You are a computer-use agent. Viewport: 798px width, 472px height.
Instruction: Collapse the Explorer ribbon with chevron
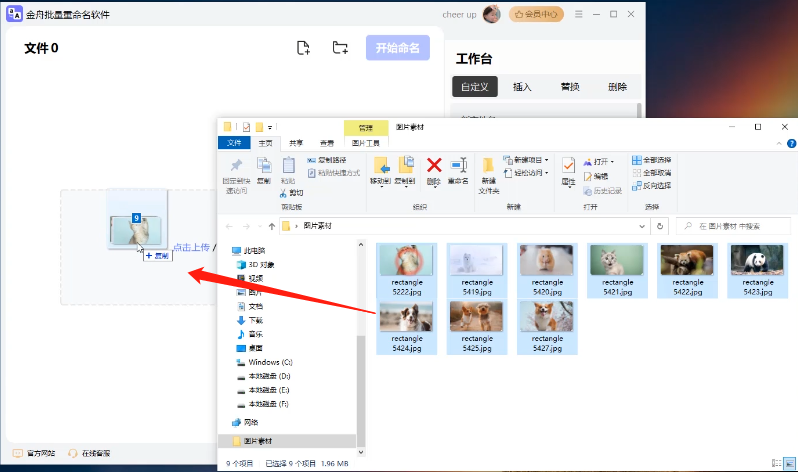click(x=779, y=144)
